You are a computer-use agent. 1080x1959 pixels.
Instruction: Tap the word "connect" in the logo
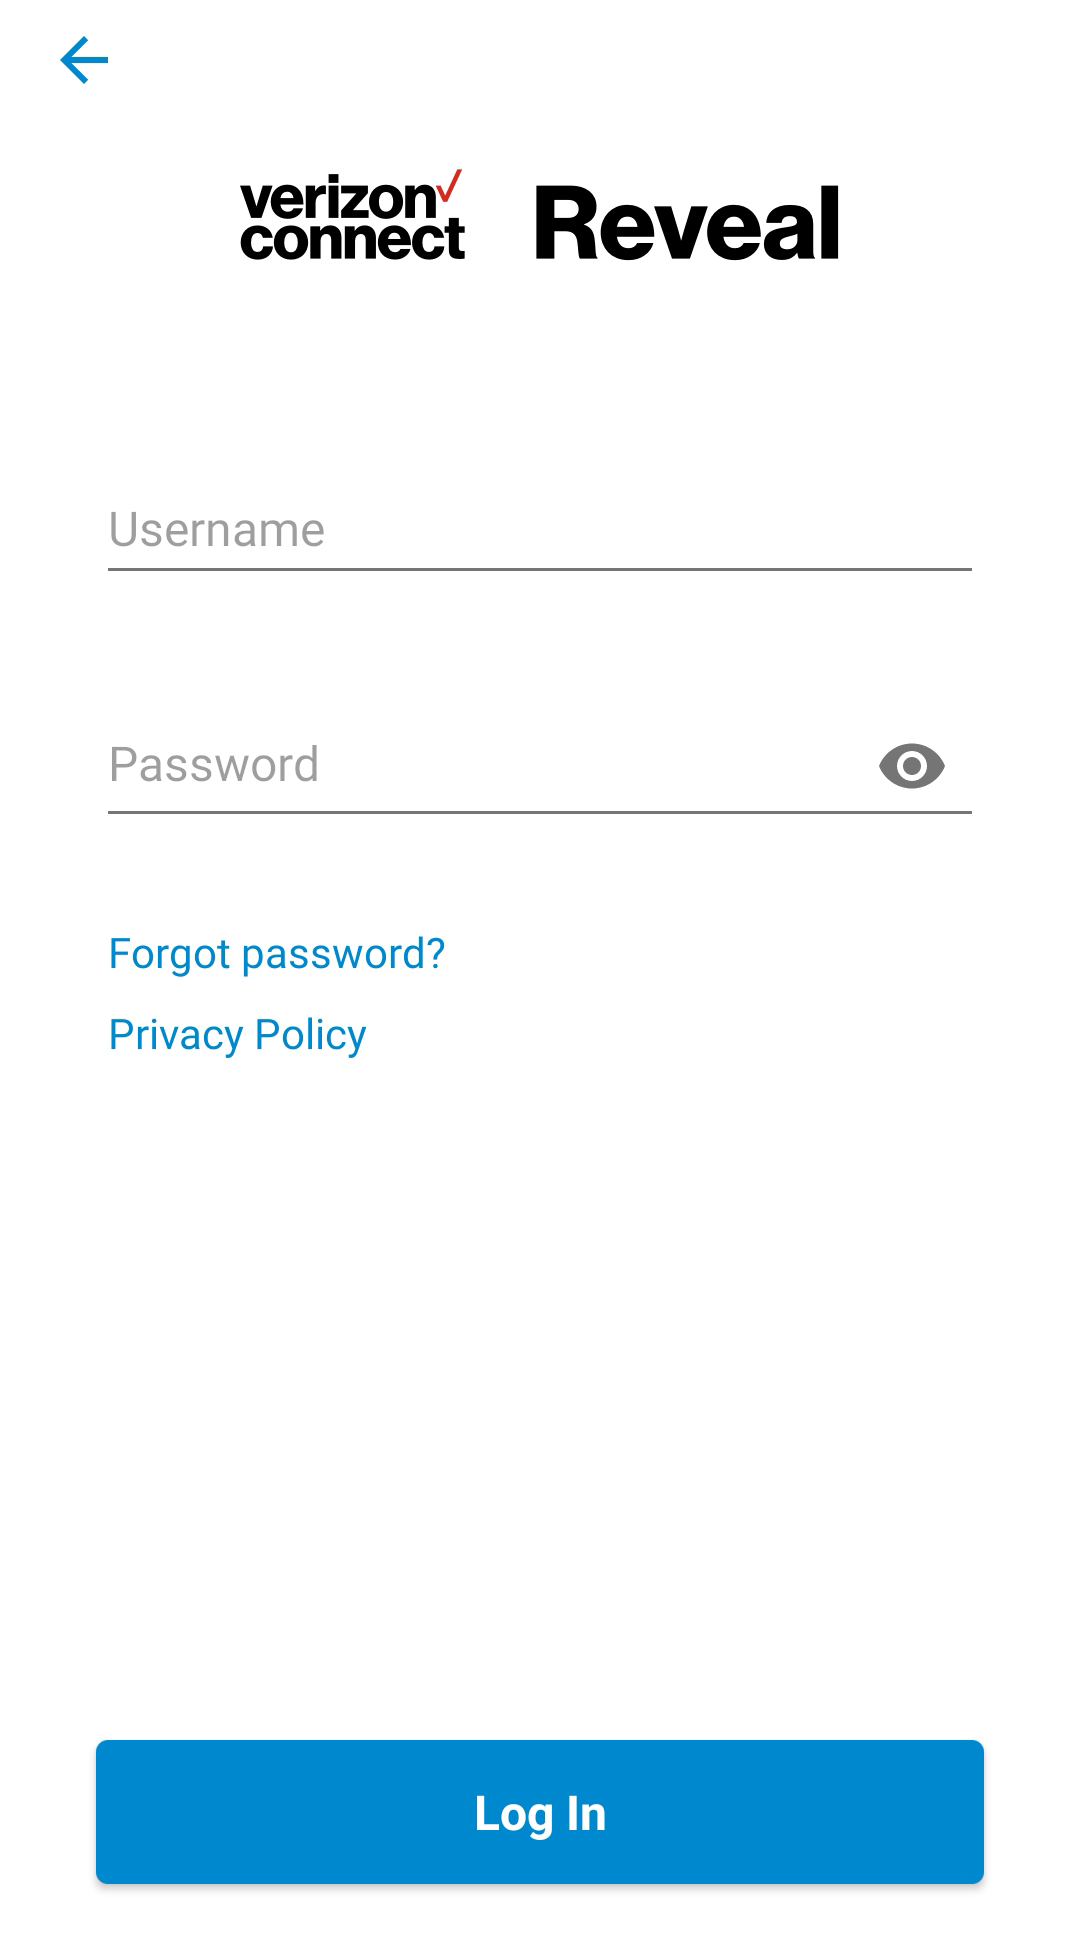click(x=352, y=240)
